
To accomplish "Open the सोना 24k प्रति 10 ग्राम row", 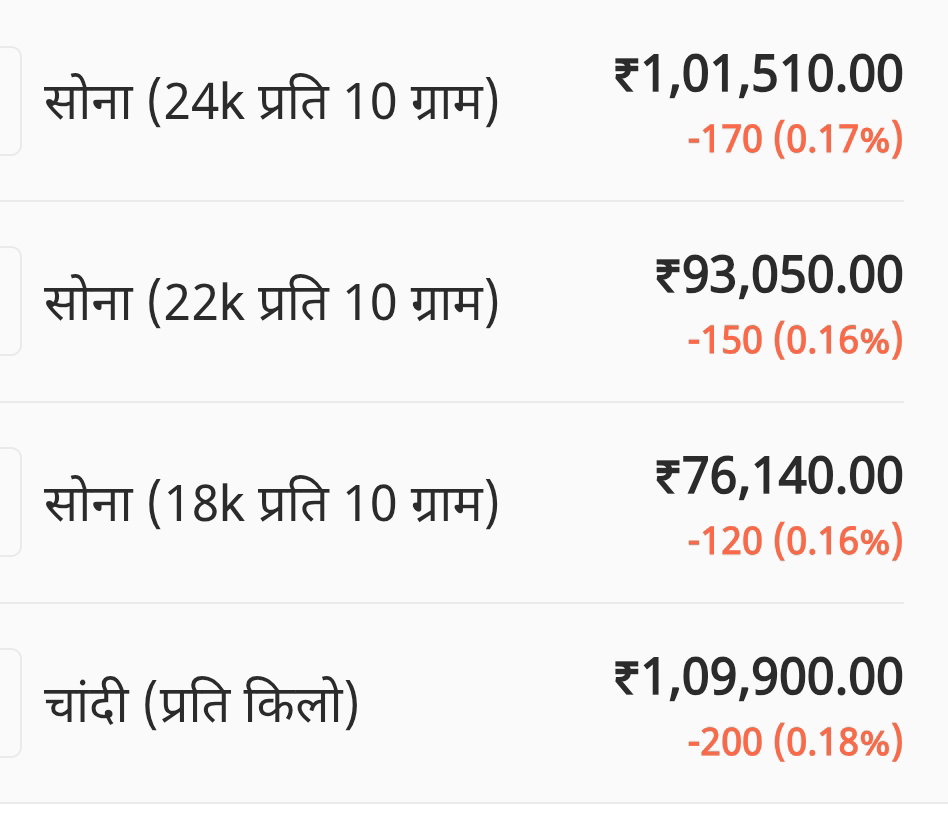I will pyautogui.click(x=452, y=102).
